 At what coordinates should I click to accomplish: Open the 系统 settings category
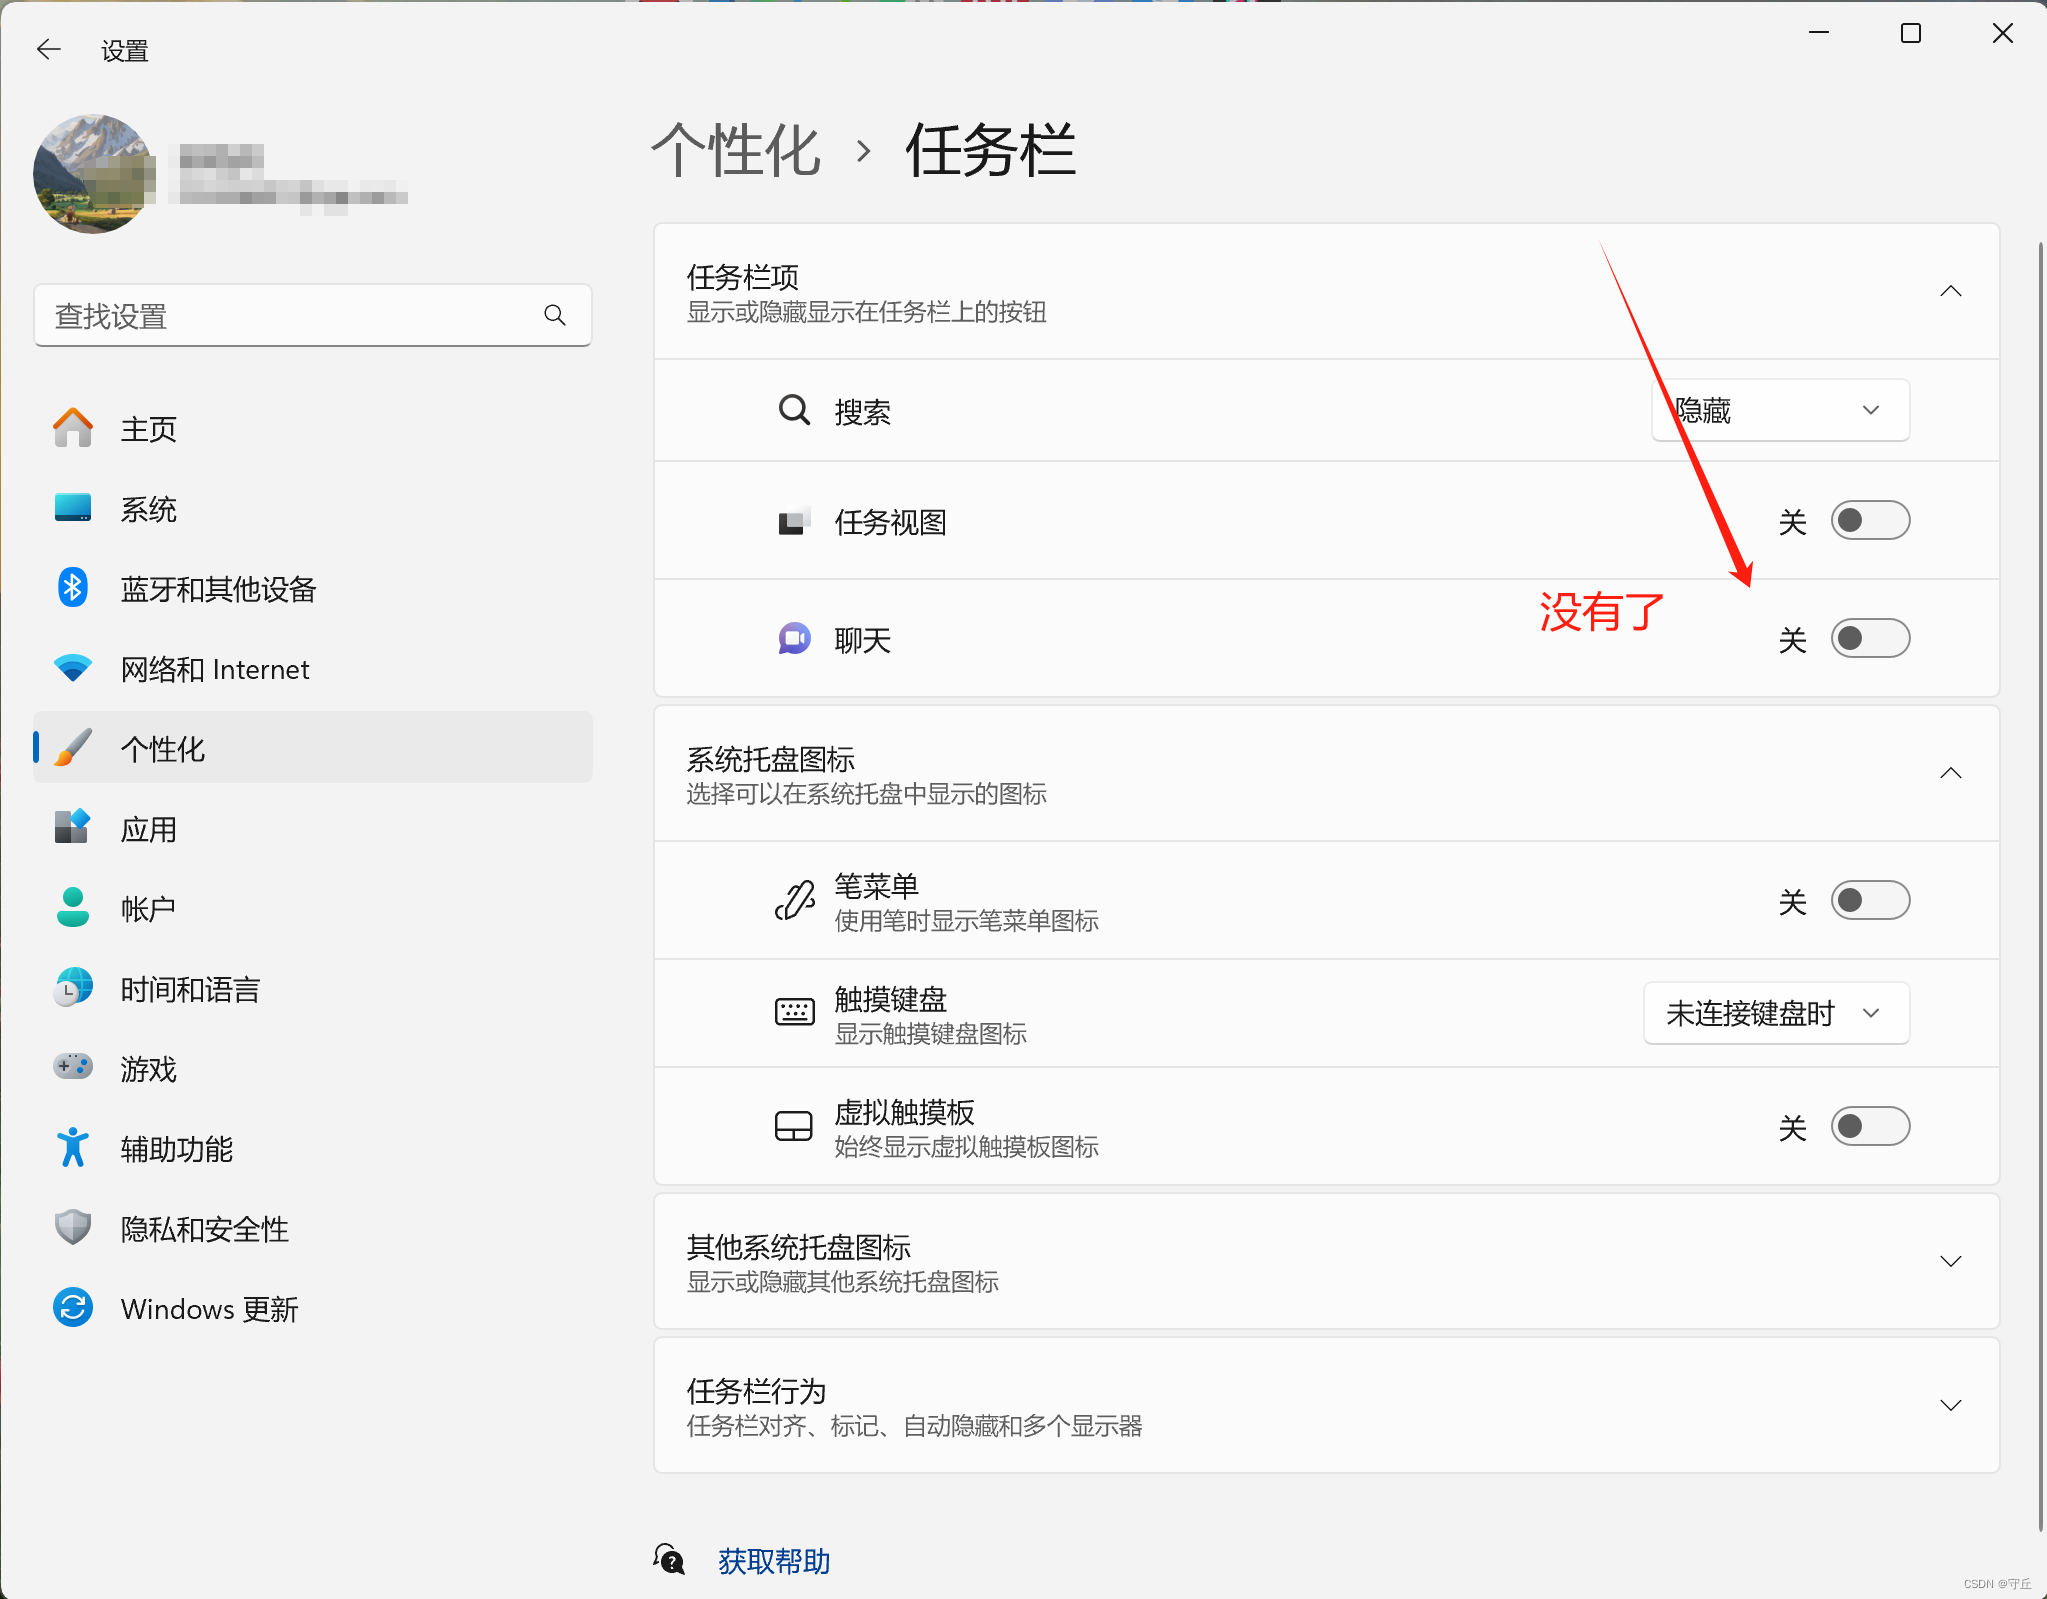point(148,509)
